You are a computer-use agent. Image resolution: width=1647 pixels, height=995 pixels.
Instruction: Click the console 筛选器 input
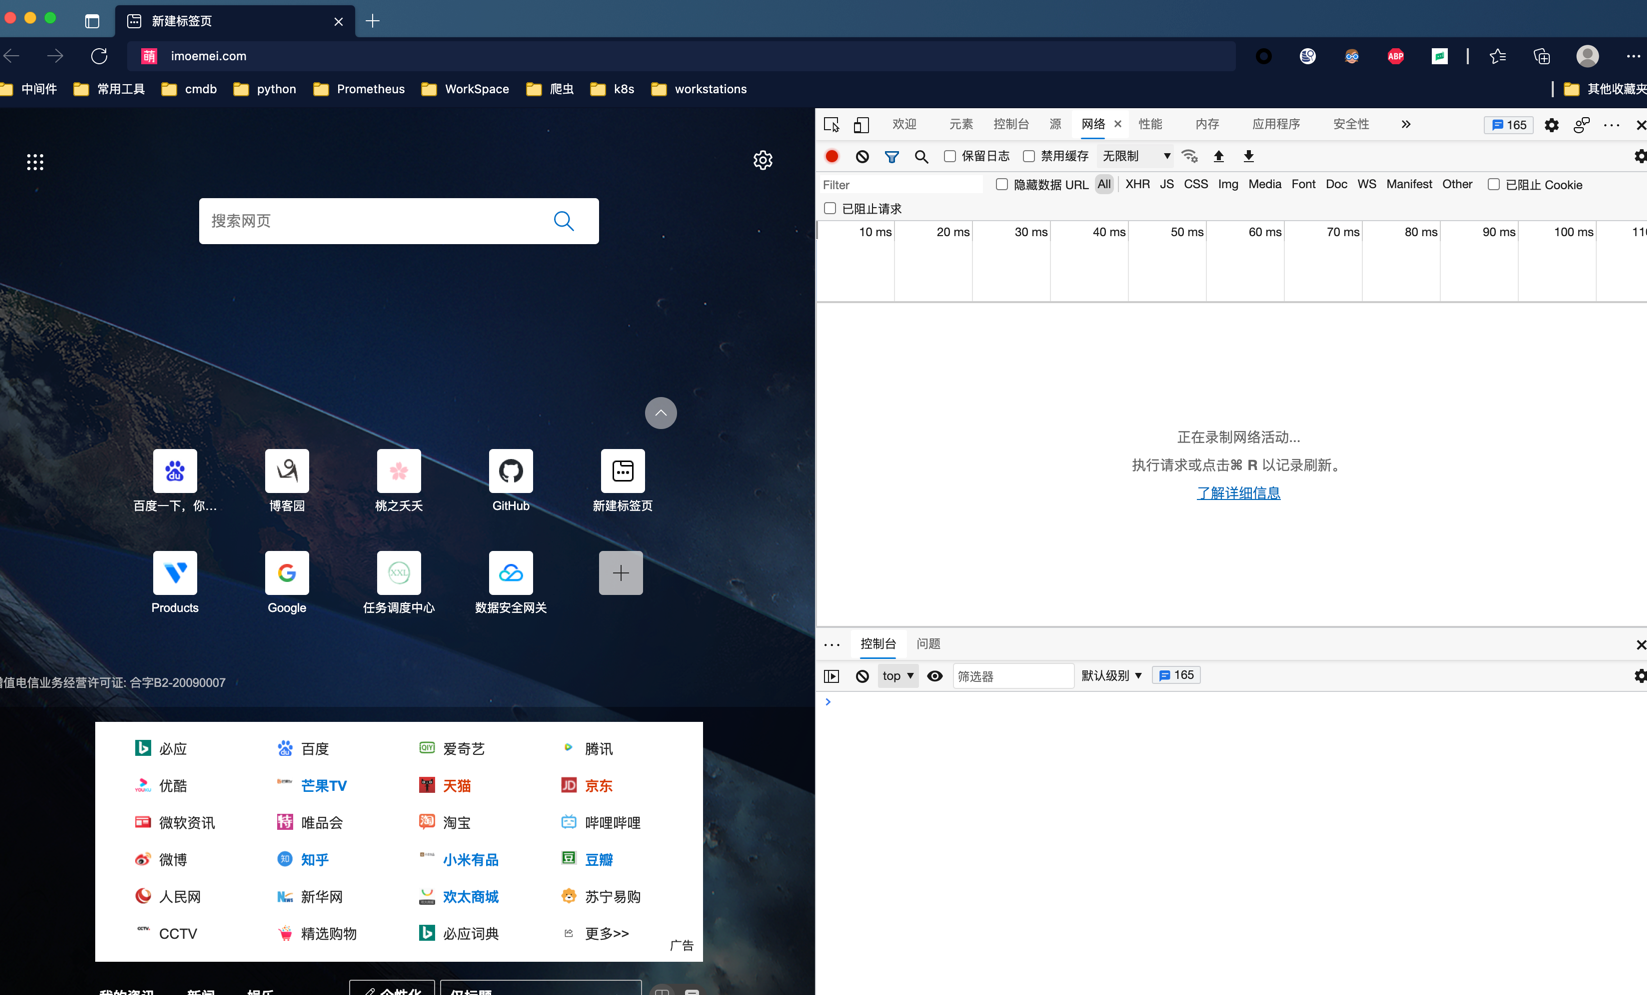coord(1012,676)
